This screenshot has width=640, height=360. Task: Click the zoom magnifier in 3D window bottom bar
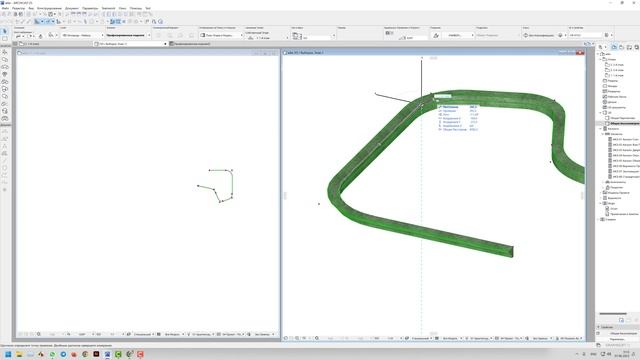click(317, 338)
